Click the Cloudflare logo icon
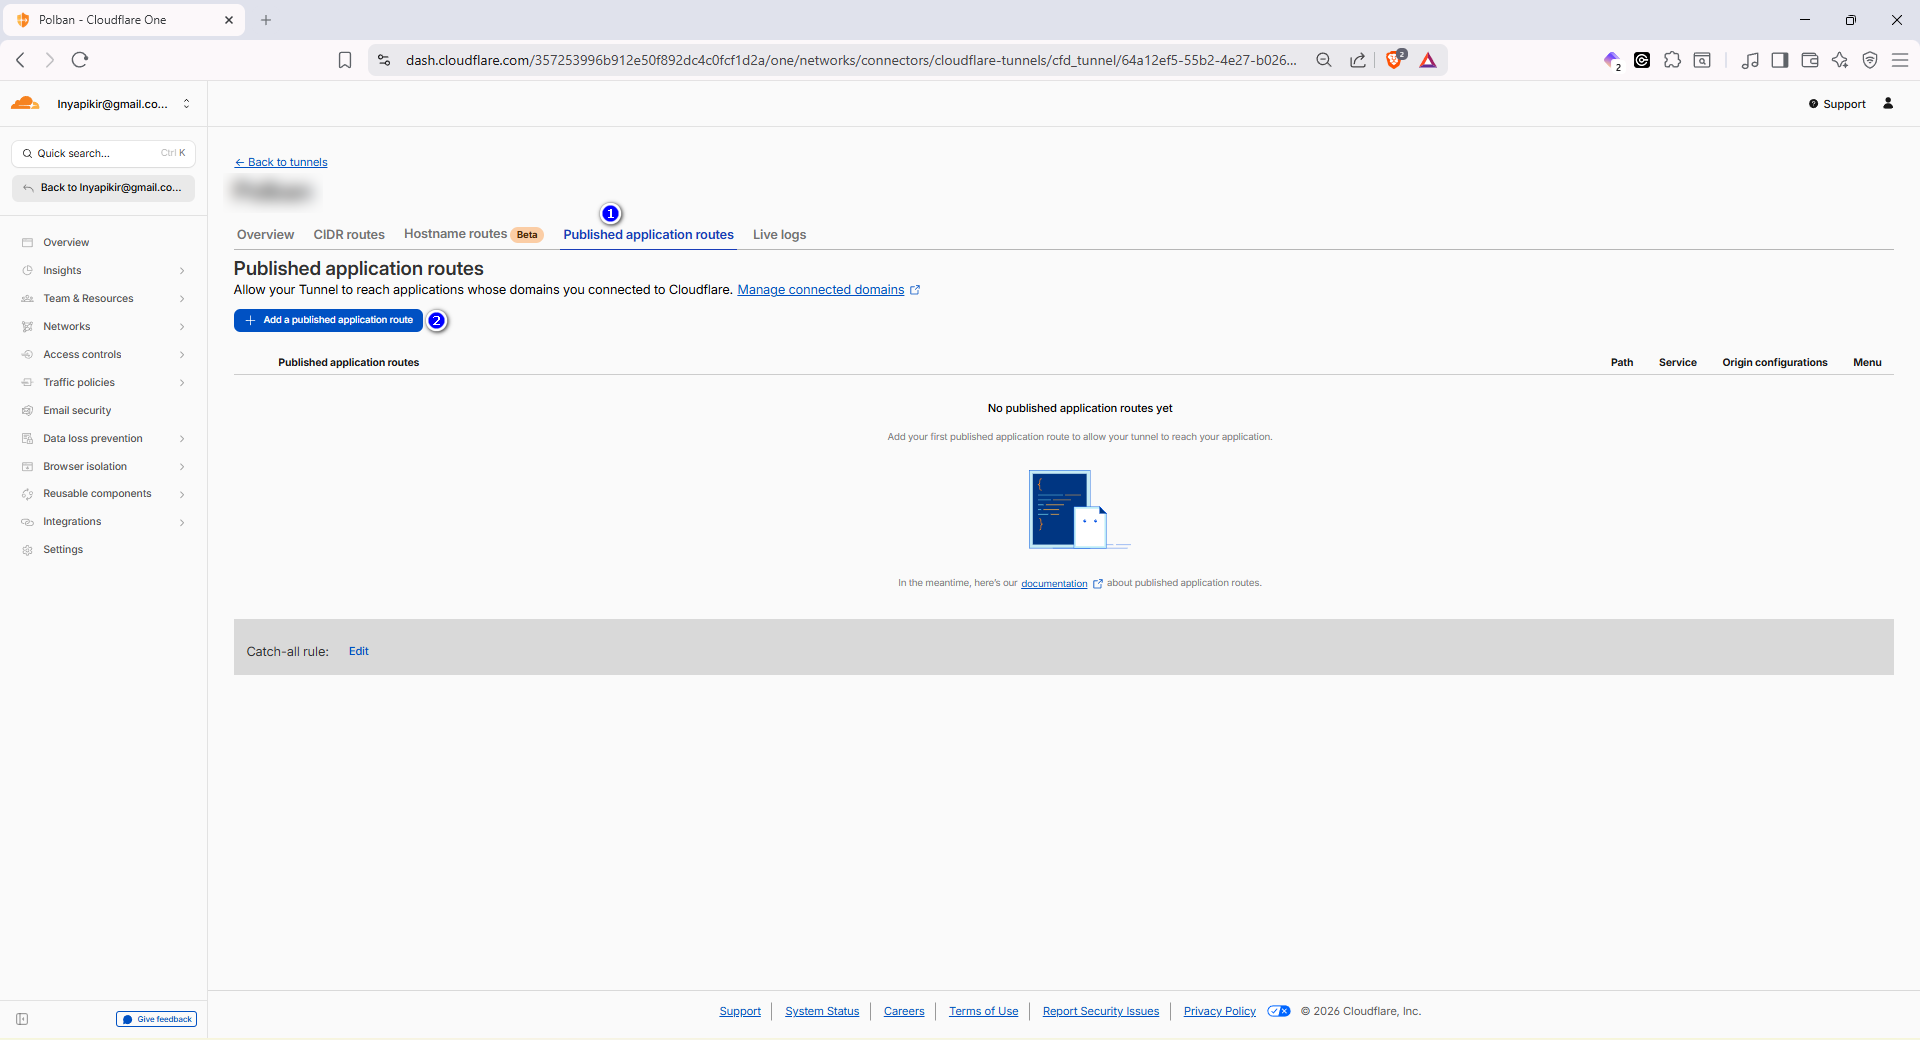This screenshot has height=1040, width=1920. (25, 103)
